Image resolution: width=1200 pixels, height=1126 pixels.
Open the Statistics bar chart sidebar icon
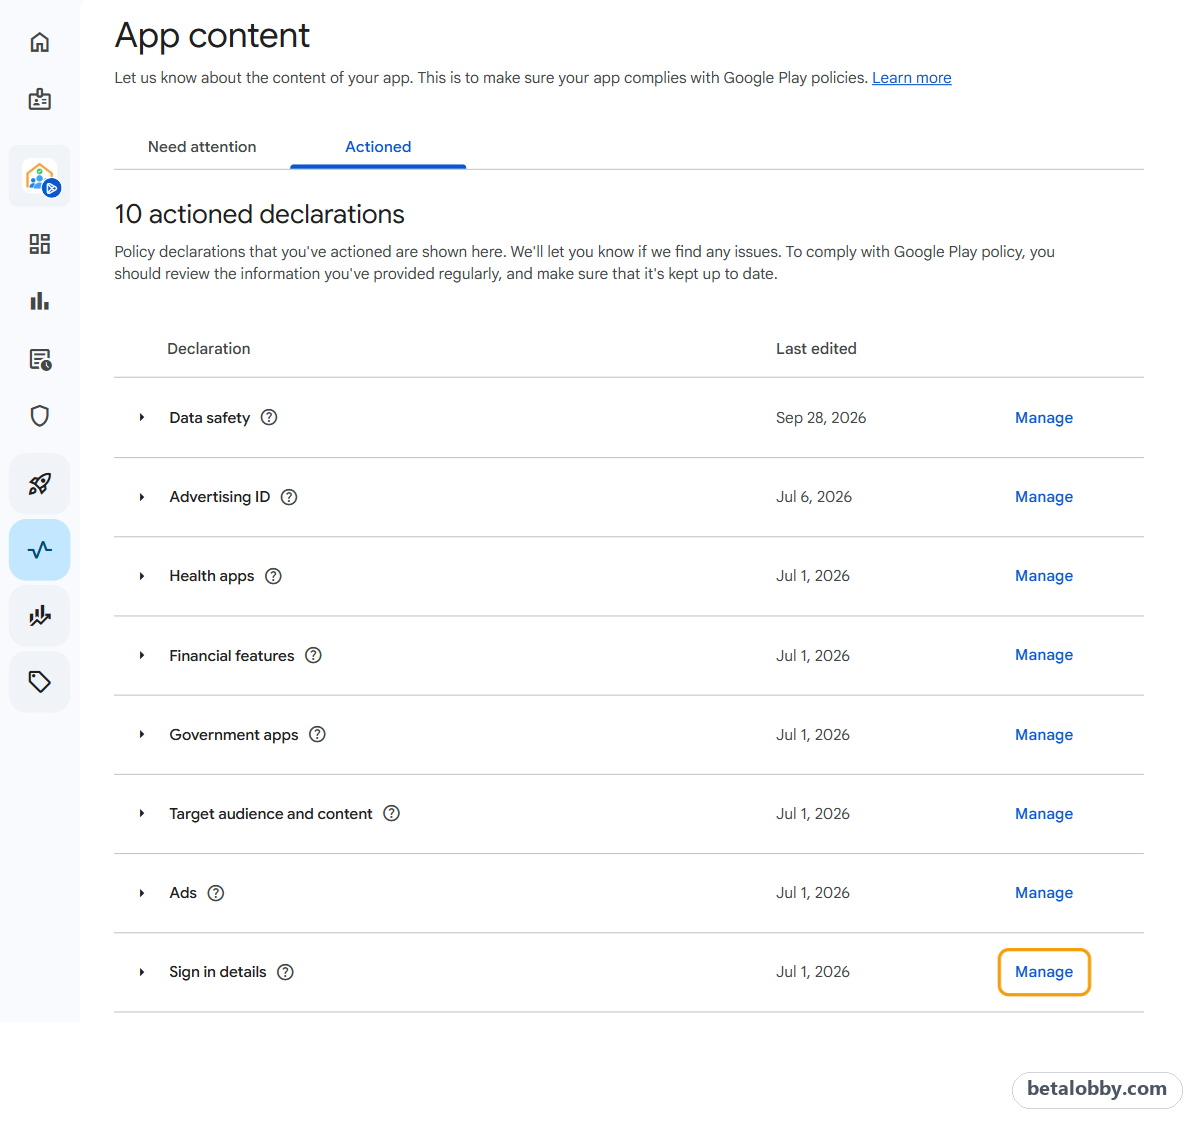(x=40, y=301)
